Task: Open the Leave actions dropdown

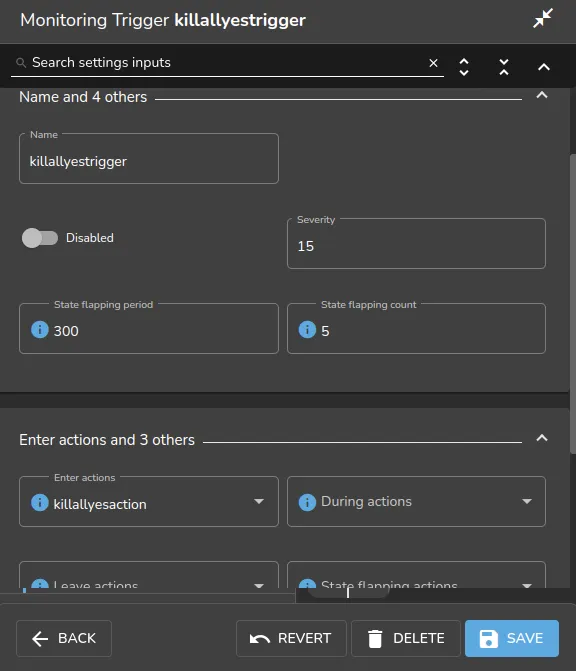Action: click(149, 576)
